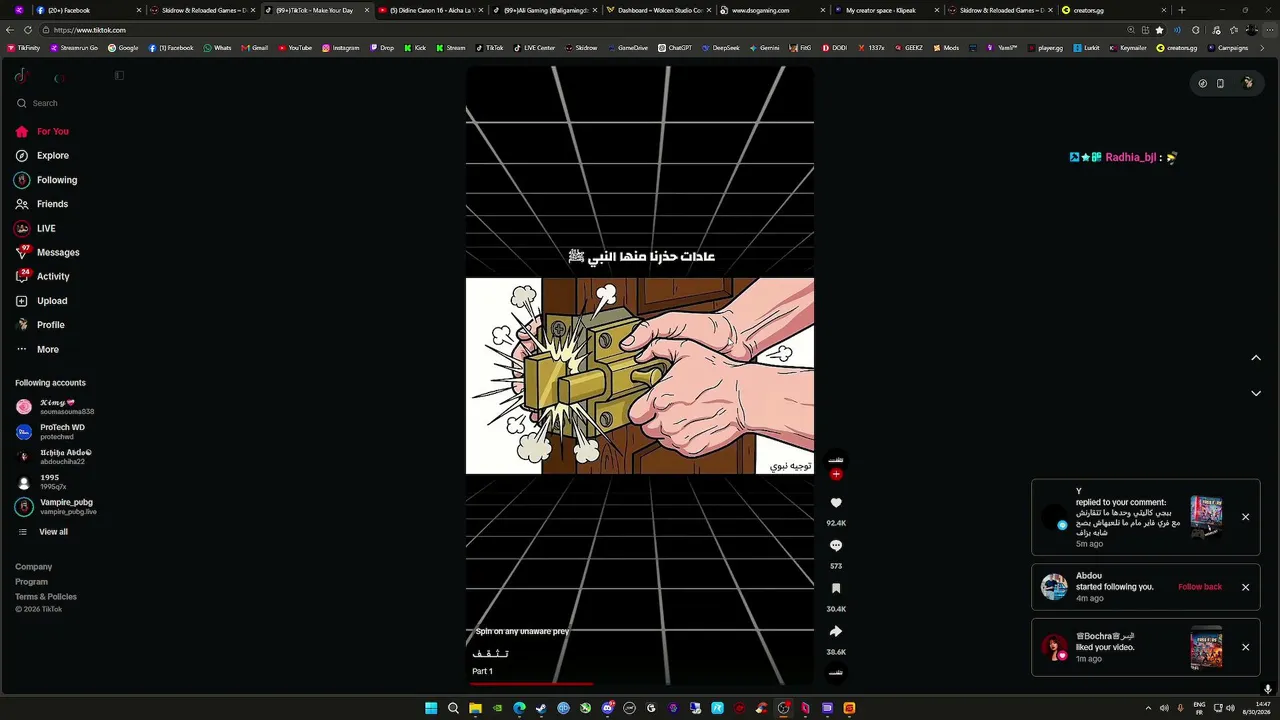Open the YouTube bookmark
The height and width of the screenshot is (720, 1280).
(x=295, y=48)
